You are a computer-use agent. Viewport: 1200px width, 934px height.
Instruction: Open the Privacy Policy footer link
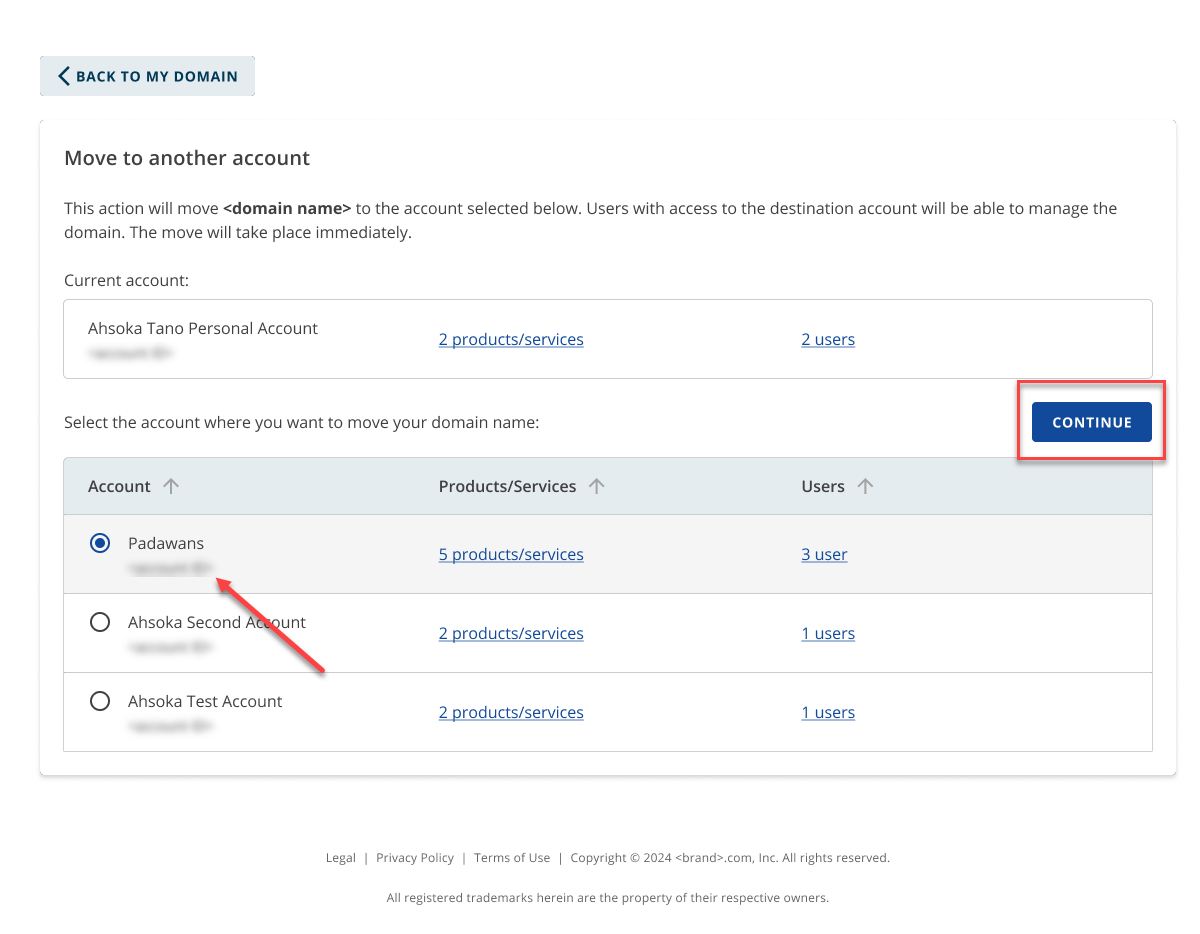(414, 857)
